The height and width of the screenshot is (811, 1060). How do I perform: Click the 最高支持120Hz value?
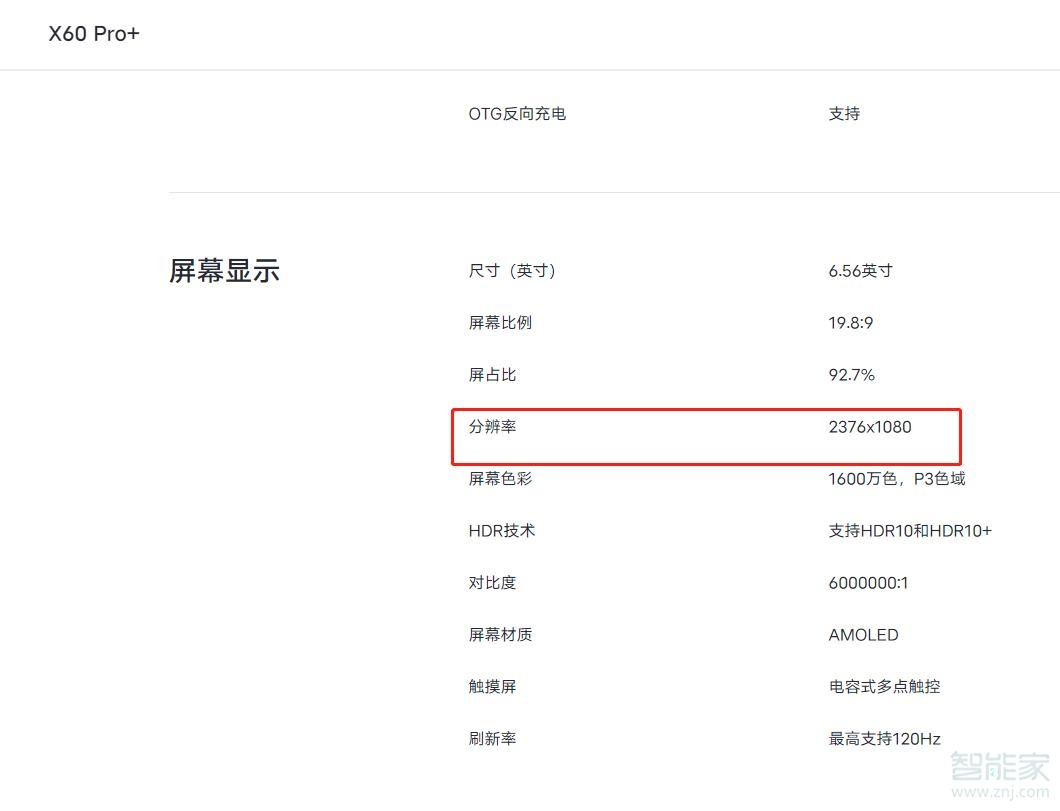tap(884, 739)
